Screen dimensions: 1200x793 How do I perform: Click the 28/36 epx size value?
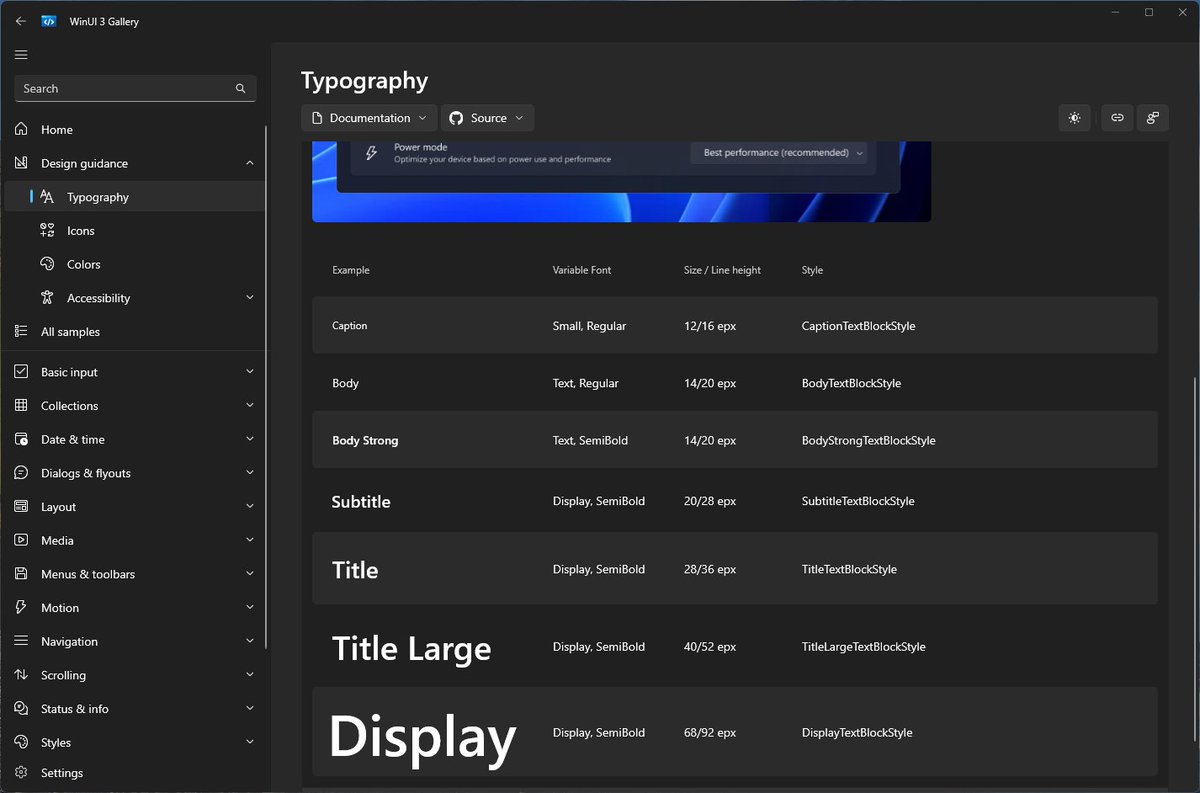[x=710, y=570]
